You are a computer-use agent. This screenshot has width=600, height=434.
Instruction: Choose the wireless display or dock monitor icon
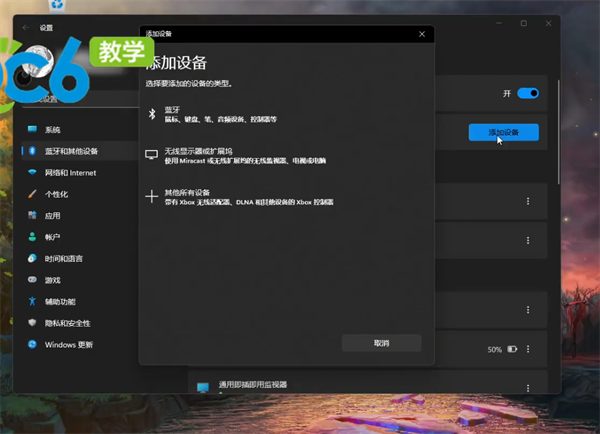pos(152,155)
